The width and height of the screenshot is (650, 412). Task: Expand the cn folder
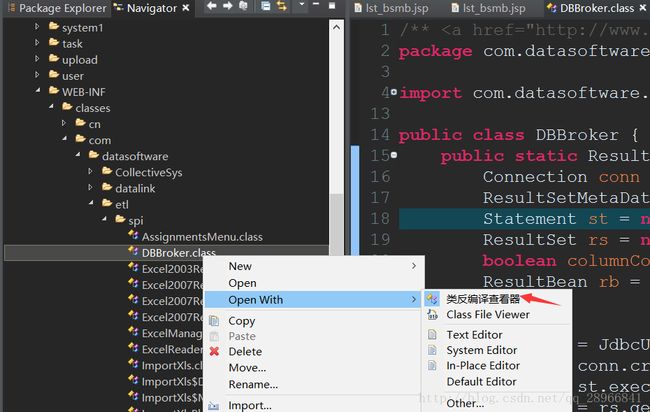point(63,123)
